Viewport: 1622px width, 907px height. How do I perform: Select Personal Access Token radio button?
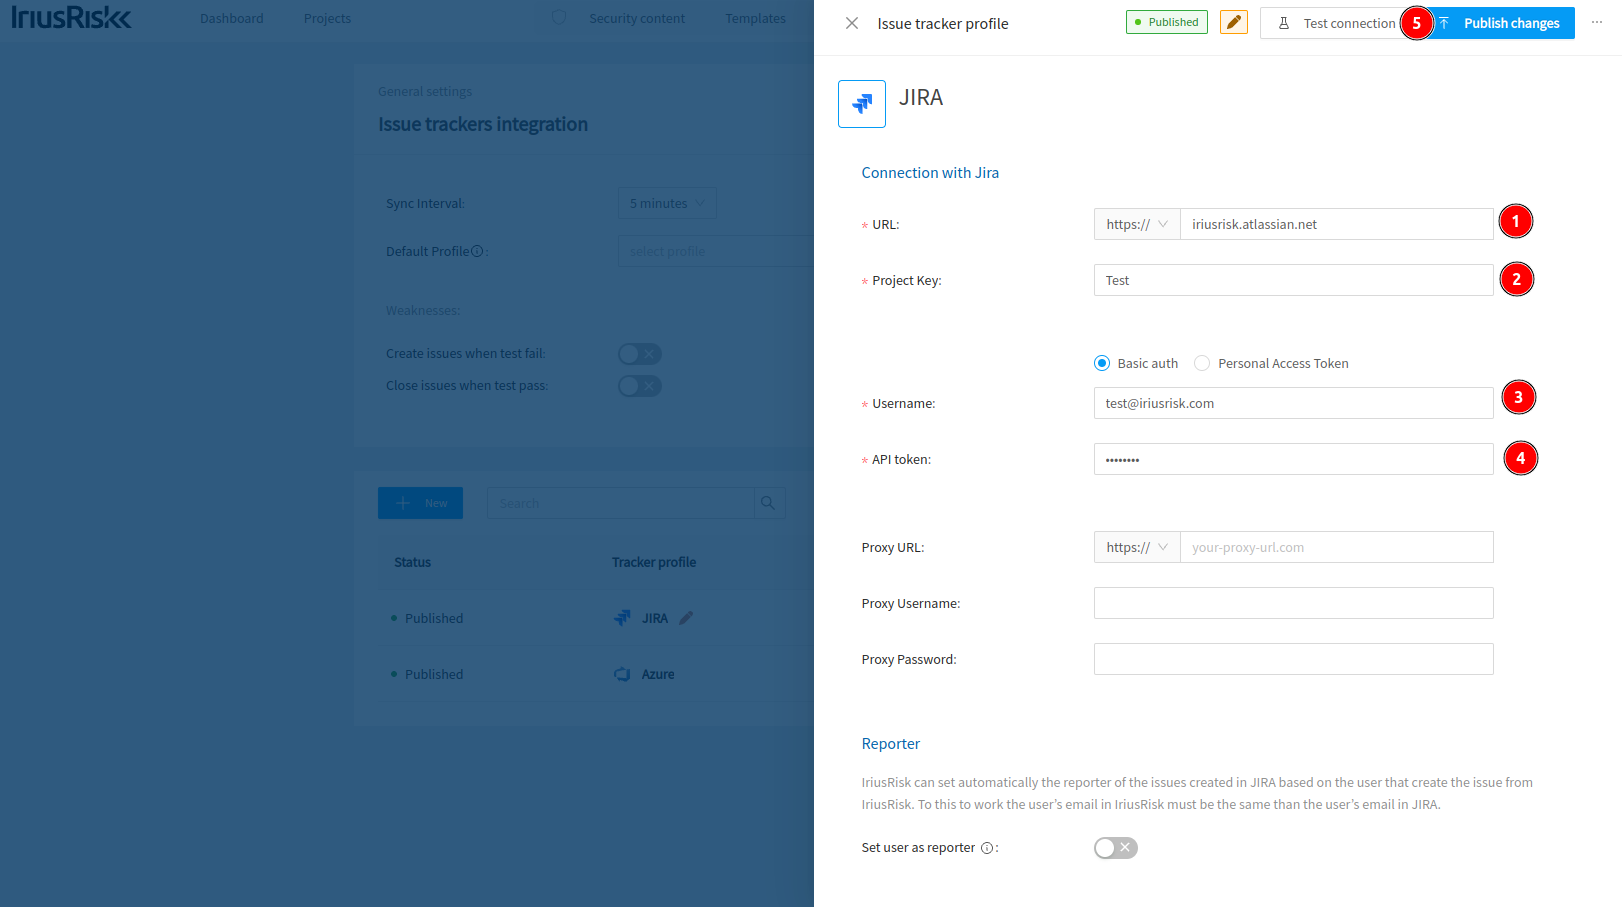pyautogui.click(x=1202, y=363)
